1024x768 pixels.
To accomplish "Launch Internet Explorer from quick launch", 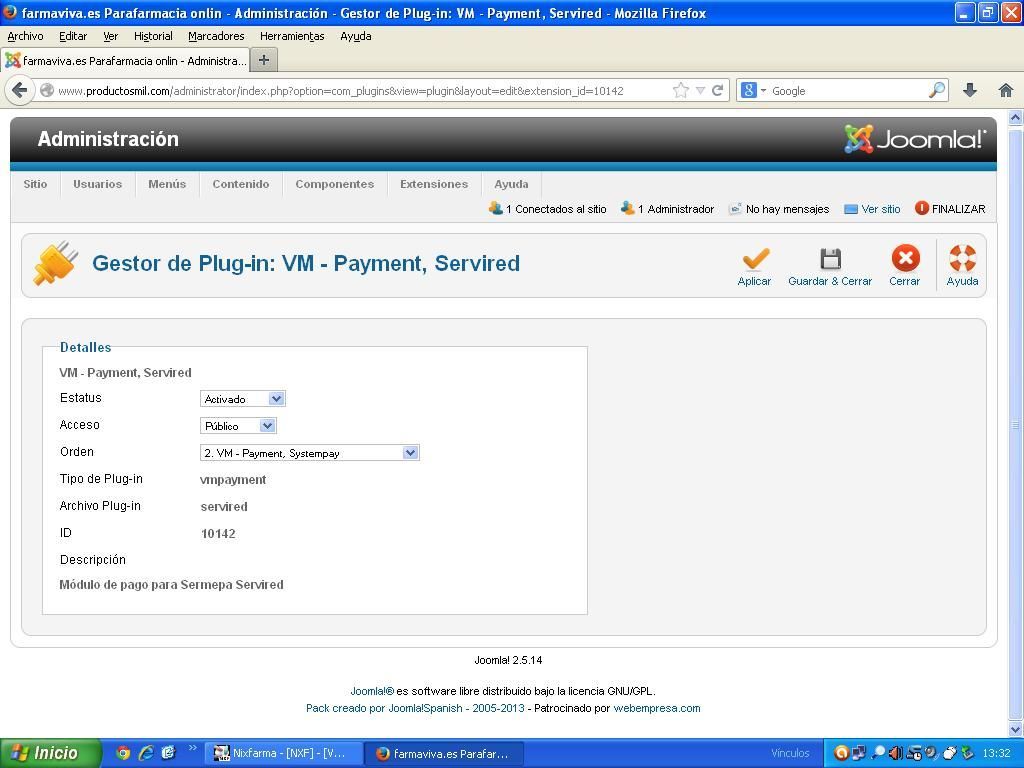I will [x=146, y=753].
